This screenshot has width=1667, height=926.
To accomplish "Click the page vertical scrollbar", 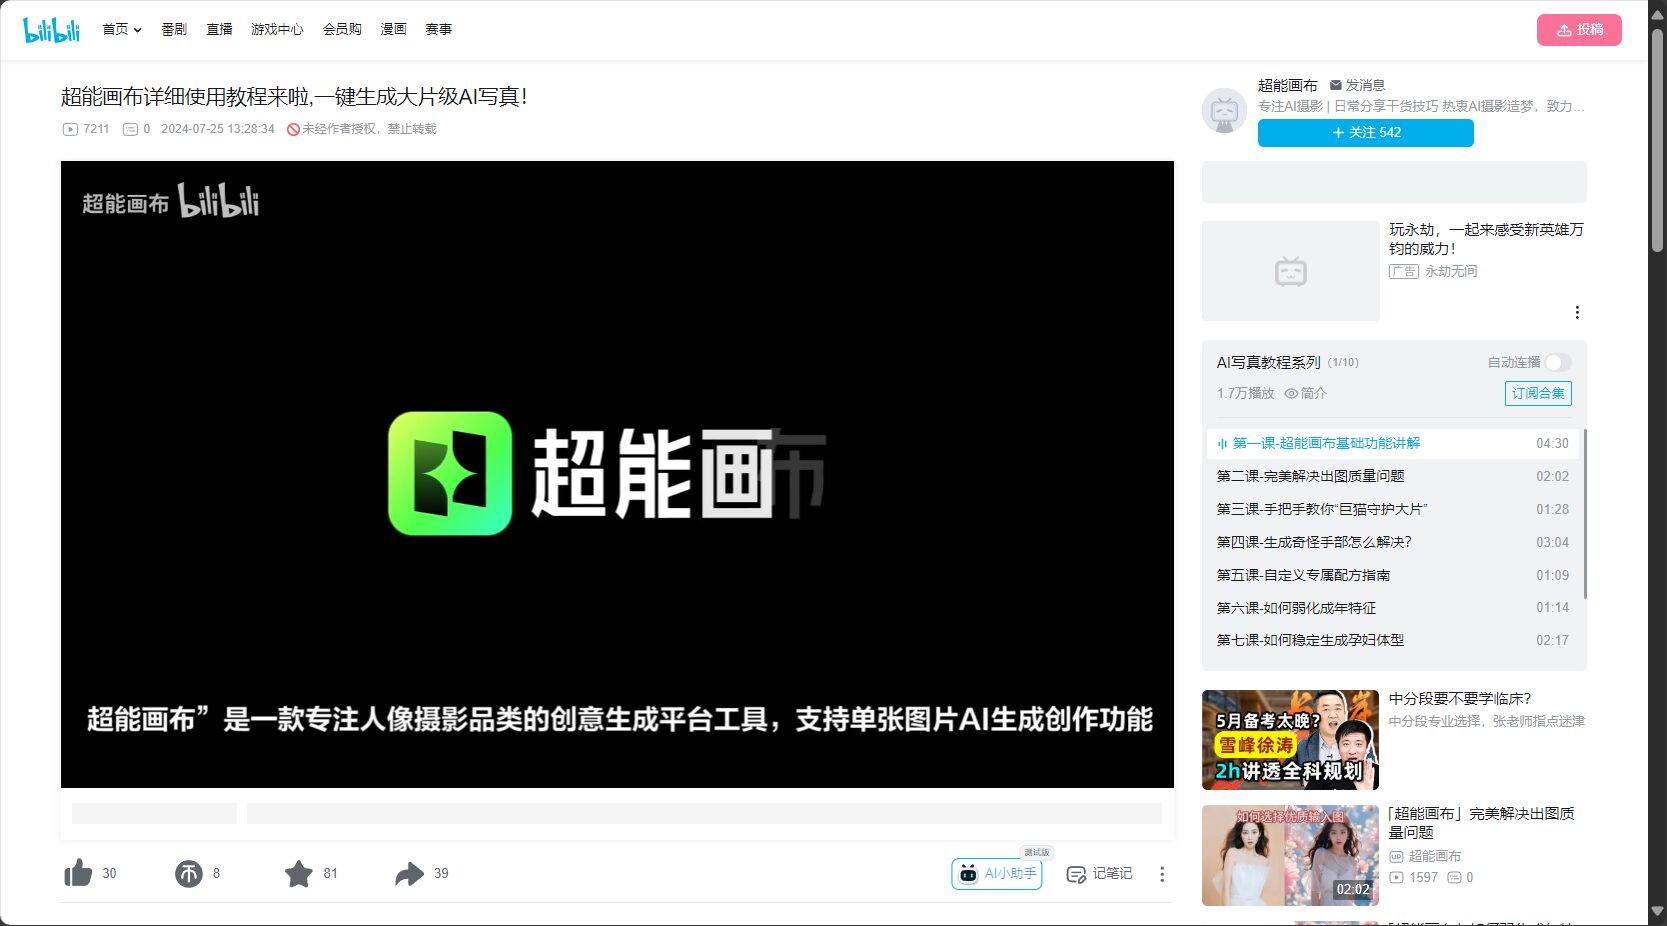I will click(x=1657, y=140).
